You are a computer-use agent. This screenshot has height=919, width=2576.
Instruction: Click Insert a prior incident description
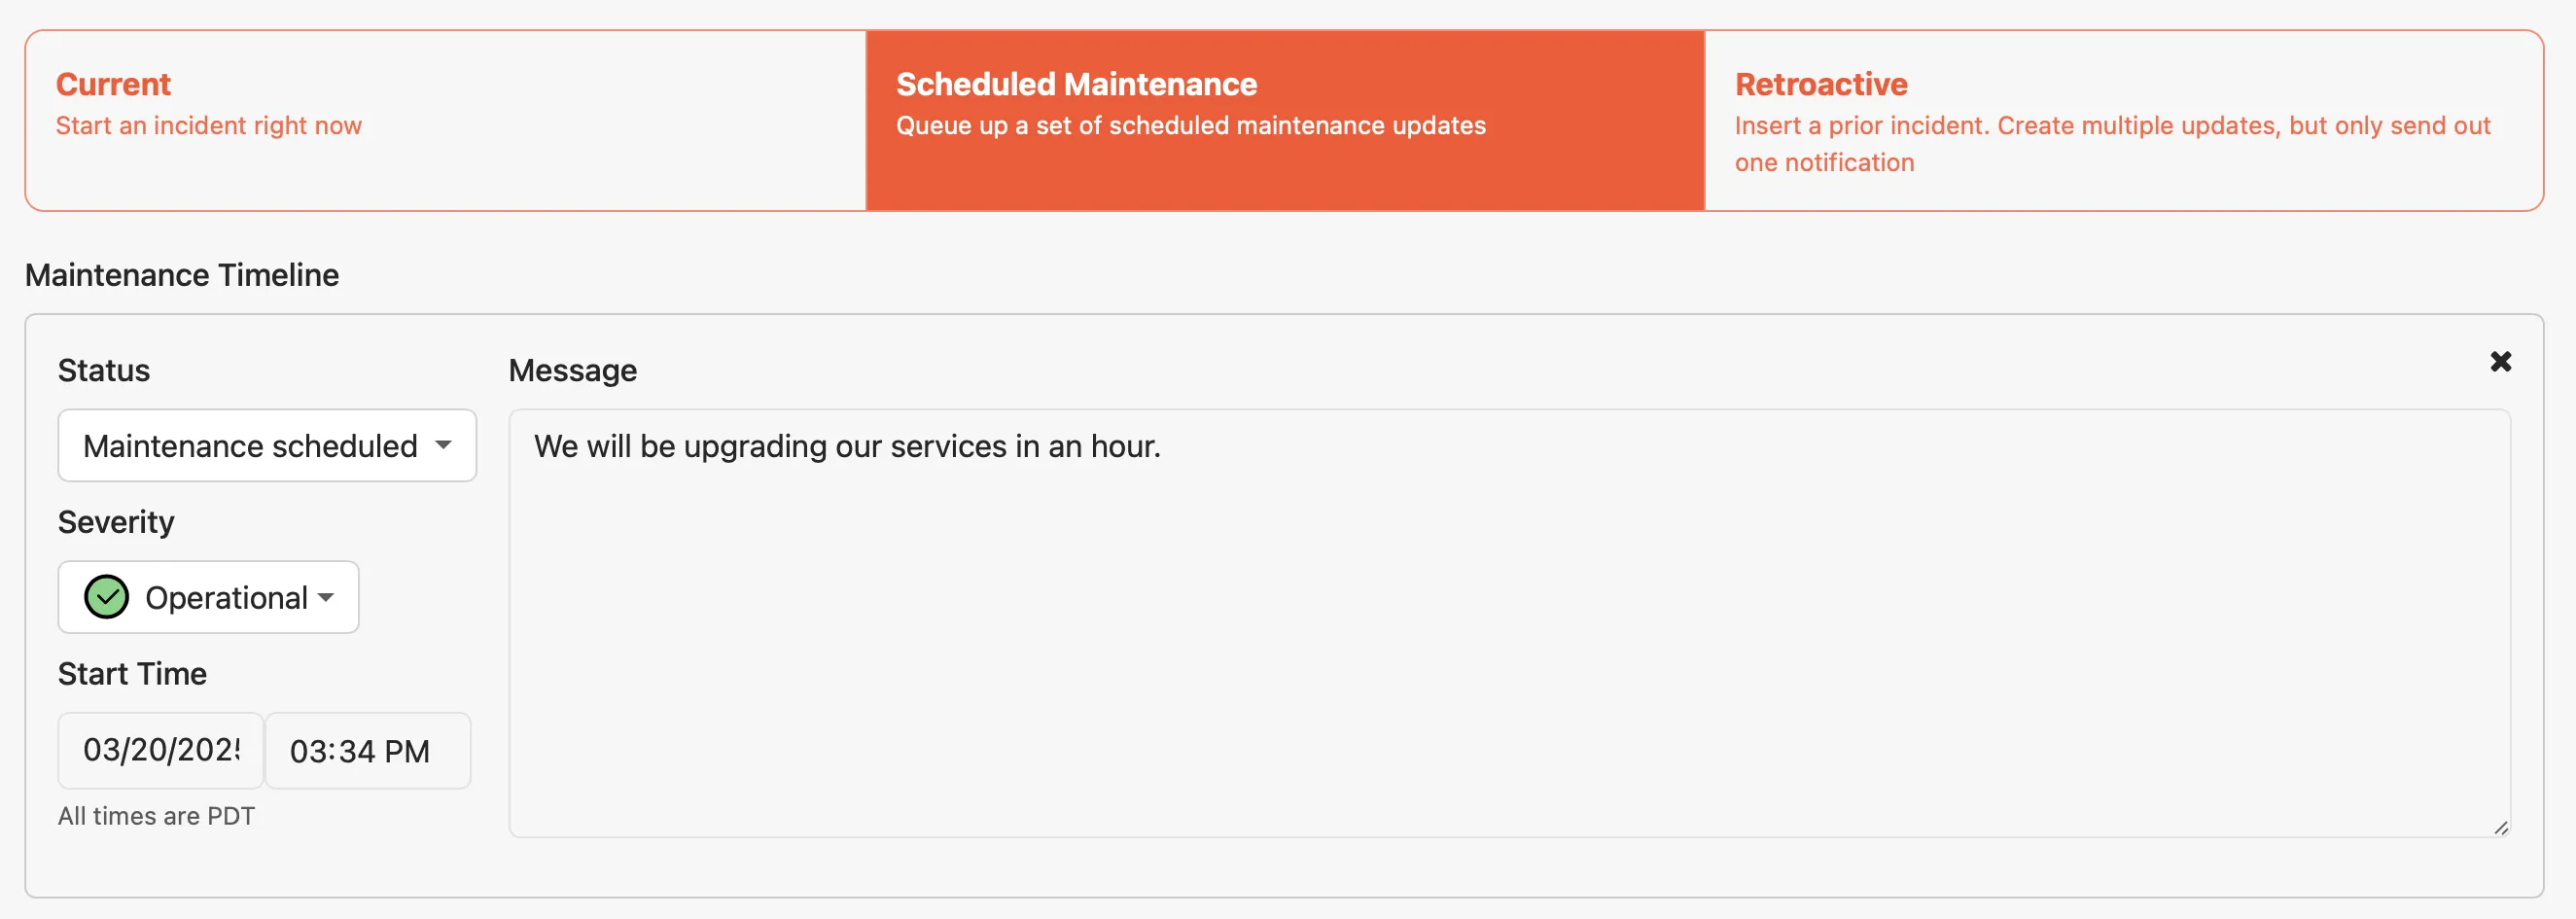2110,143
